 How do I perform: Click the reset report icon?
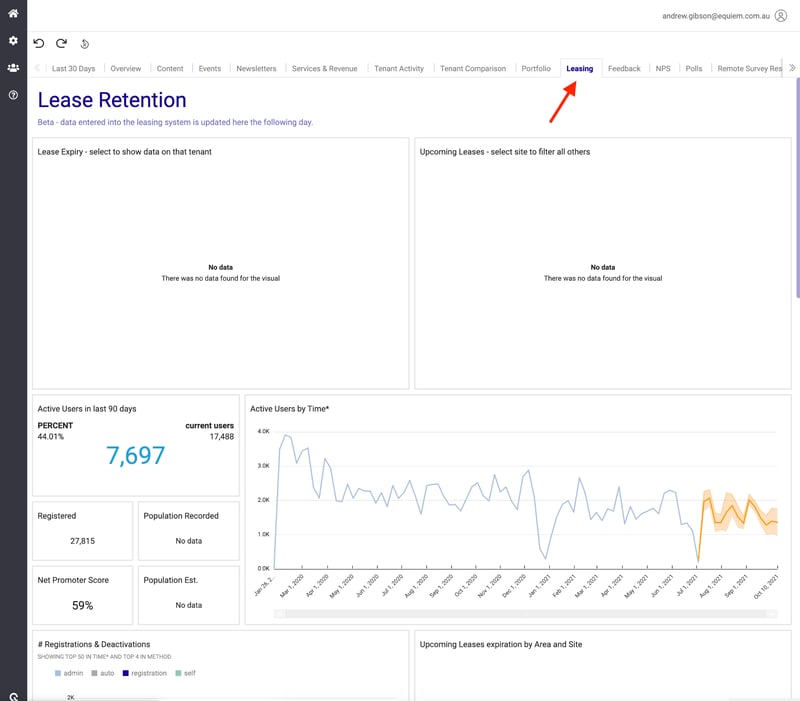[85, 44]
